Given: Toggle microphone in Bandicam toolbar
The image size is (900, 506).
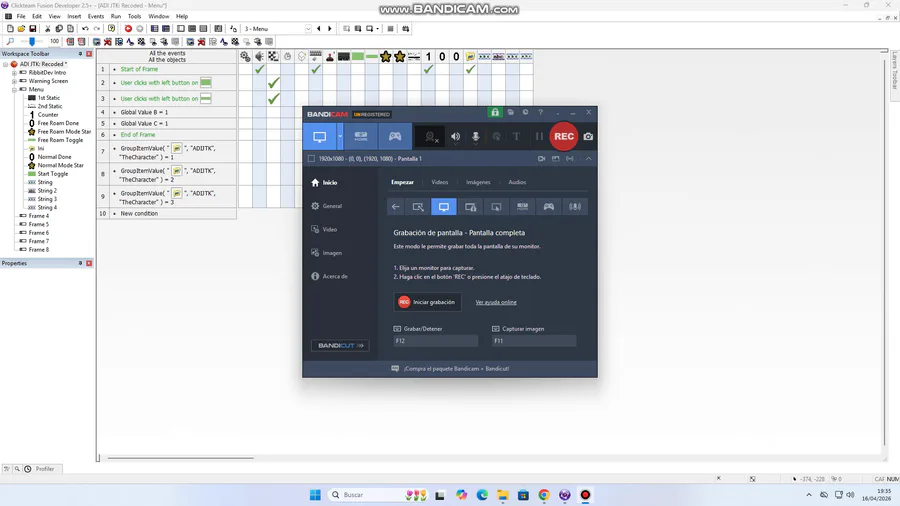Looking at the screenshot, I should click(475, 137).
